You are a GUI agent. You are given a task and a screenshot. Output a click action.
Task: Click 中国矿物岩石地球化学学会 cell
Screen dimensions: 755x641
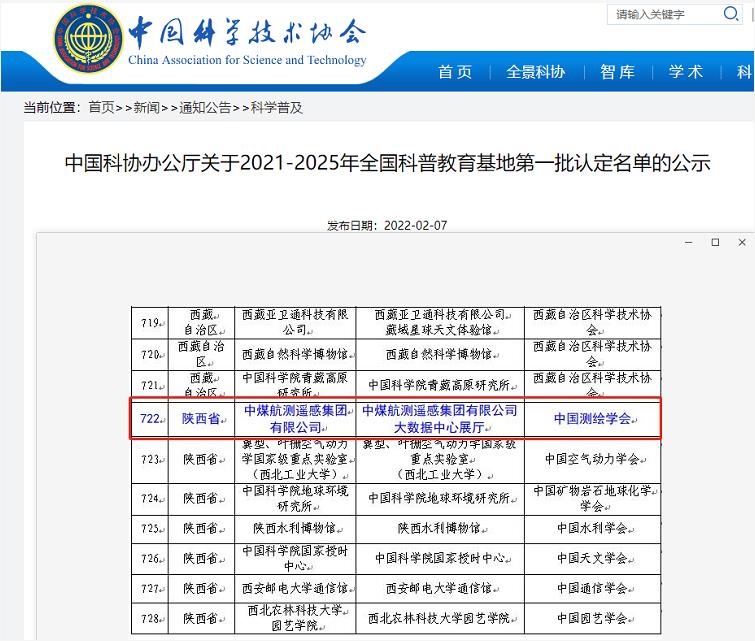point(592,498)
